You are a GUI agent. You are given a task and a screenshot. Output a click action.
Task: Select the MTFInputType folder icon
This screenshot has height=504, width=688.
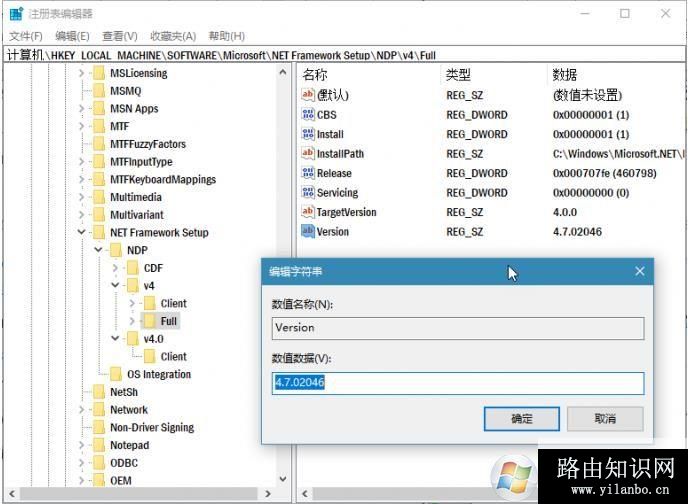99,161
